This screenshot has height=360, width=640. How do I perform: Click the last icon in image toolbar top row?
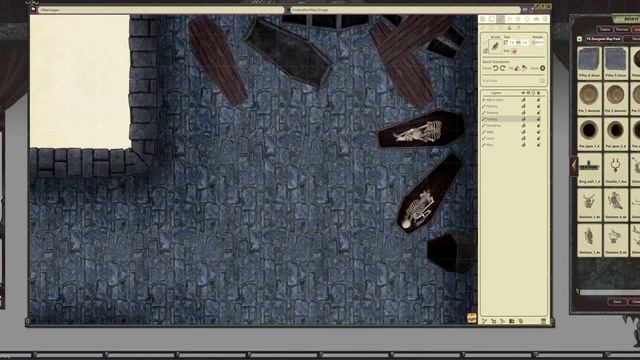pos(545,19)
